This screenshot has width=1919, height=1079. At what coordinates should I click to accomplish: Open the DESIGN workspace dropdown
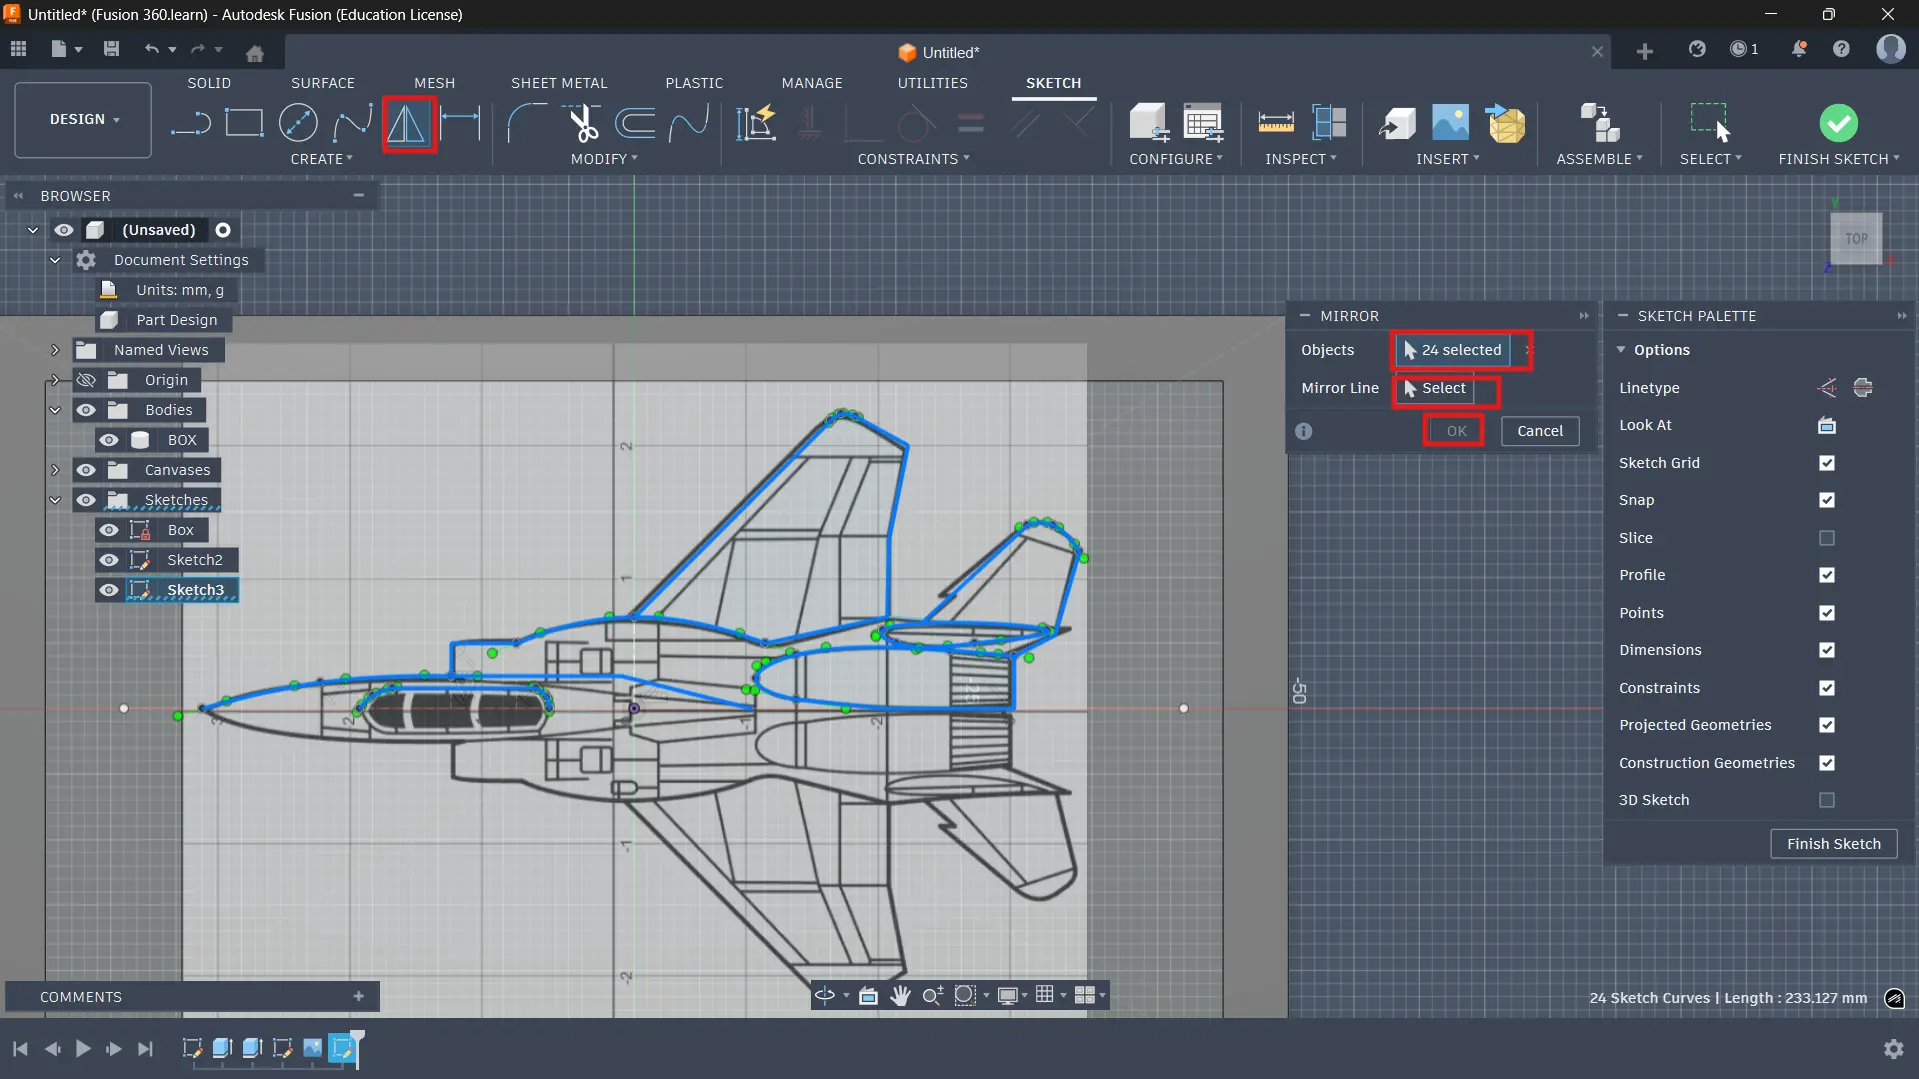coord(83,120)
